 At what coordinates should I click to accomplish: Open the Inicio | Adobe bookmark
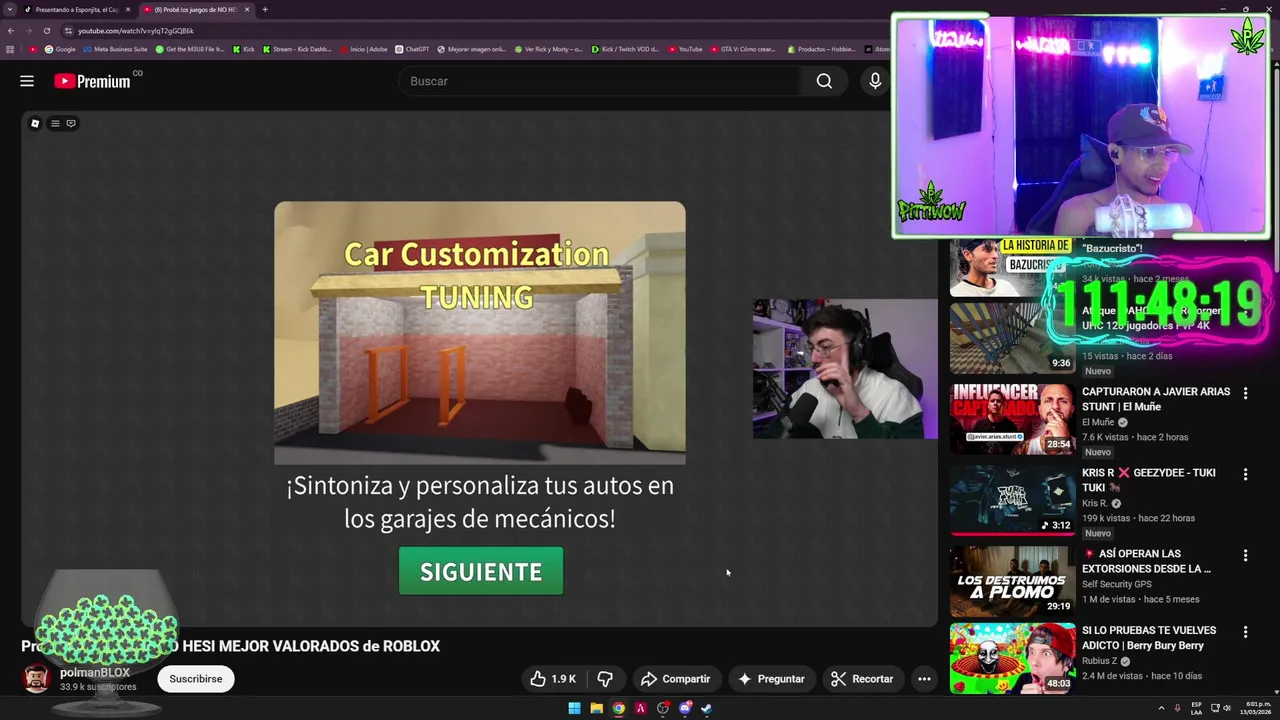(364, 49)
